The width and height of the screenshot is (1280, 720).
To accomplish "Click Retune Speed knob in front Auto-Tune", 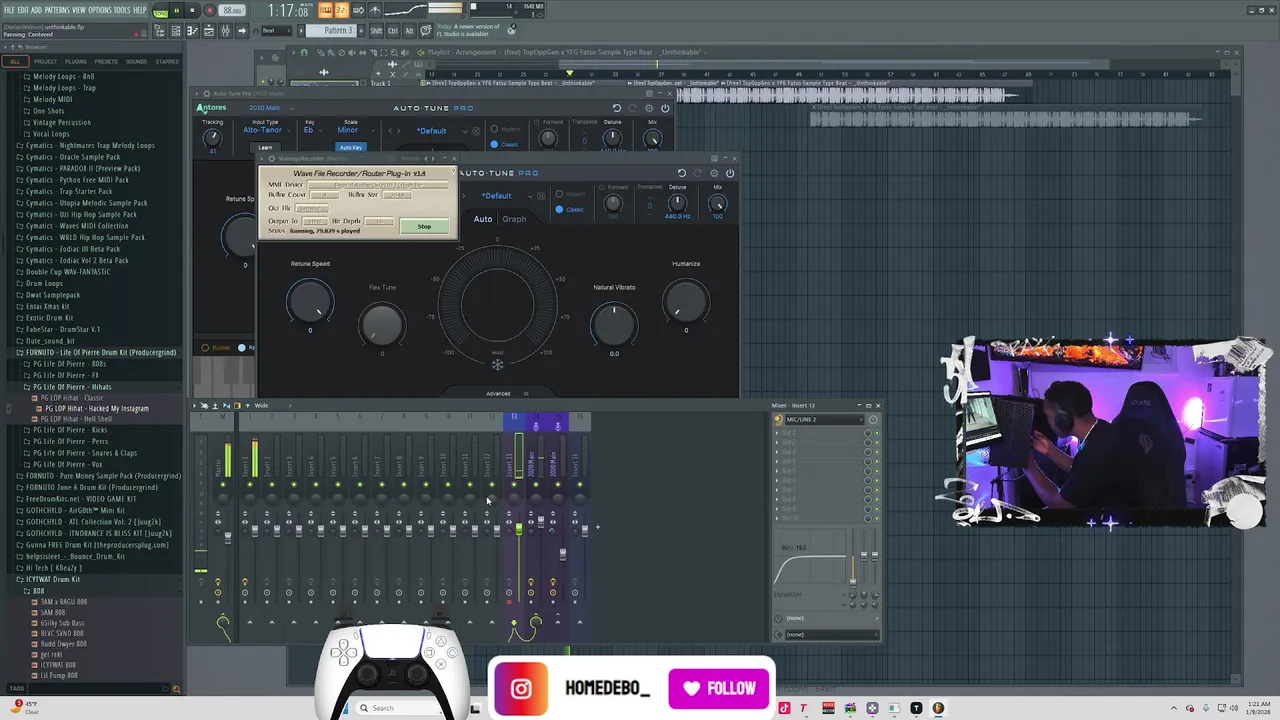I will coord(310,300).
